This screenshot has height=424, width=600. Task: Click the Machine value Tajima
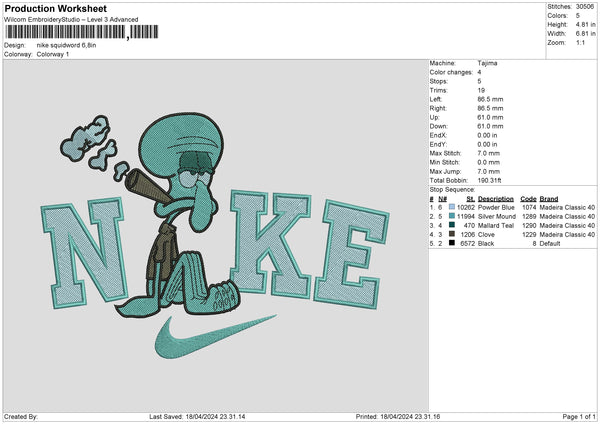[488, 63]
